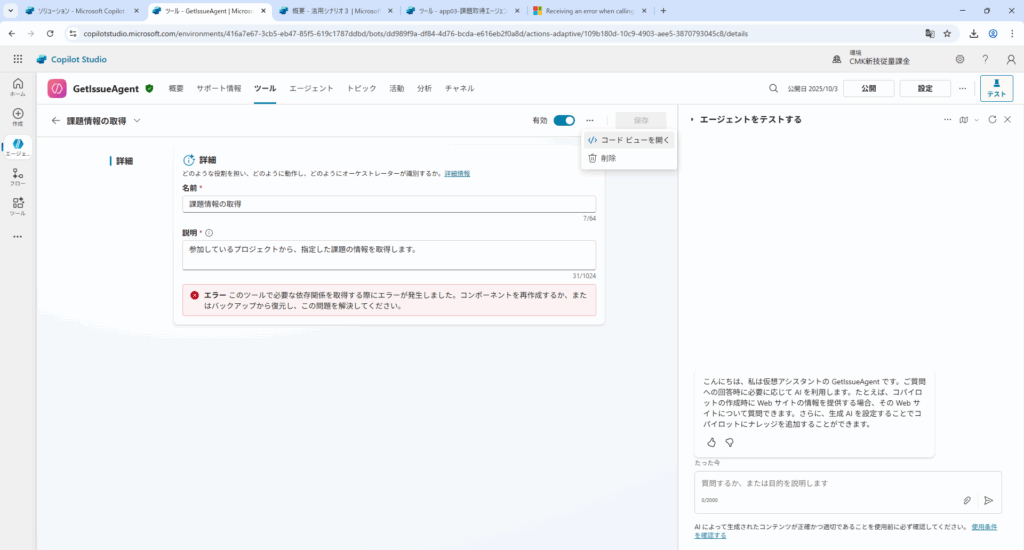
Task: Click the thumbs down icon on the greeting
Action: click(x=730, y=441)
